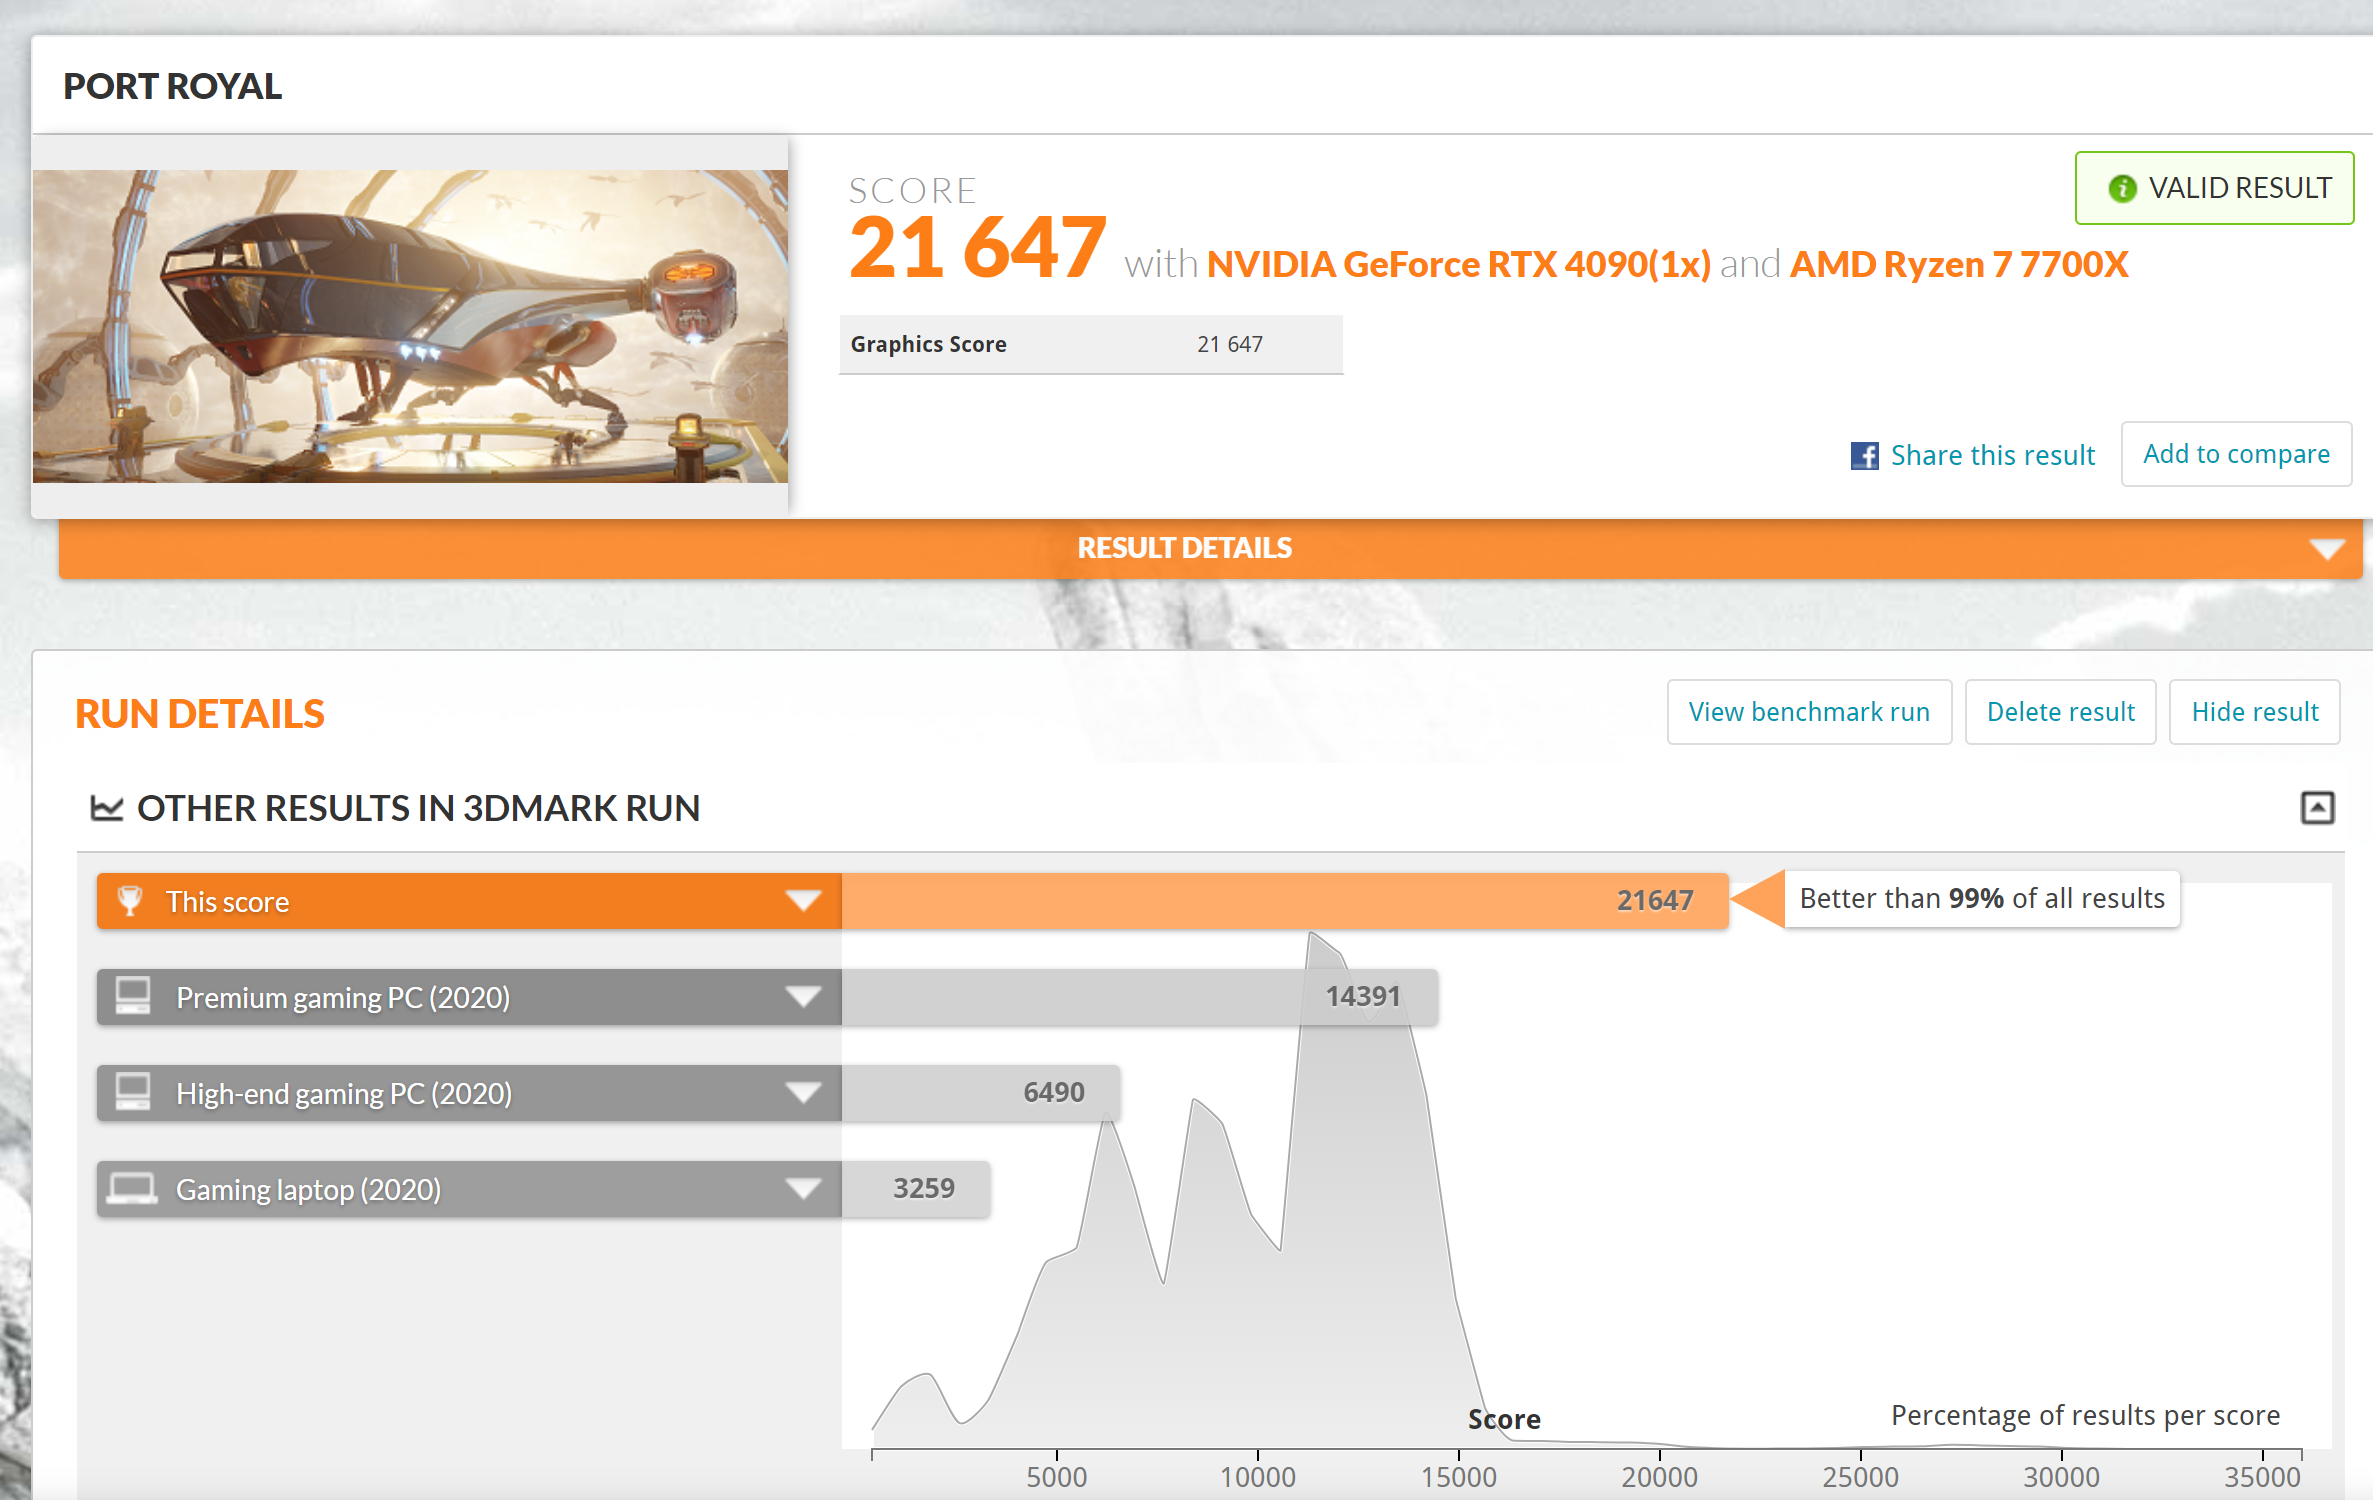2373x1500 pixels.
Task: Click Share this result link
Action: [x=1992, y=456]
